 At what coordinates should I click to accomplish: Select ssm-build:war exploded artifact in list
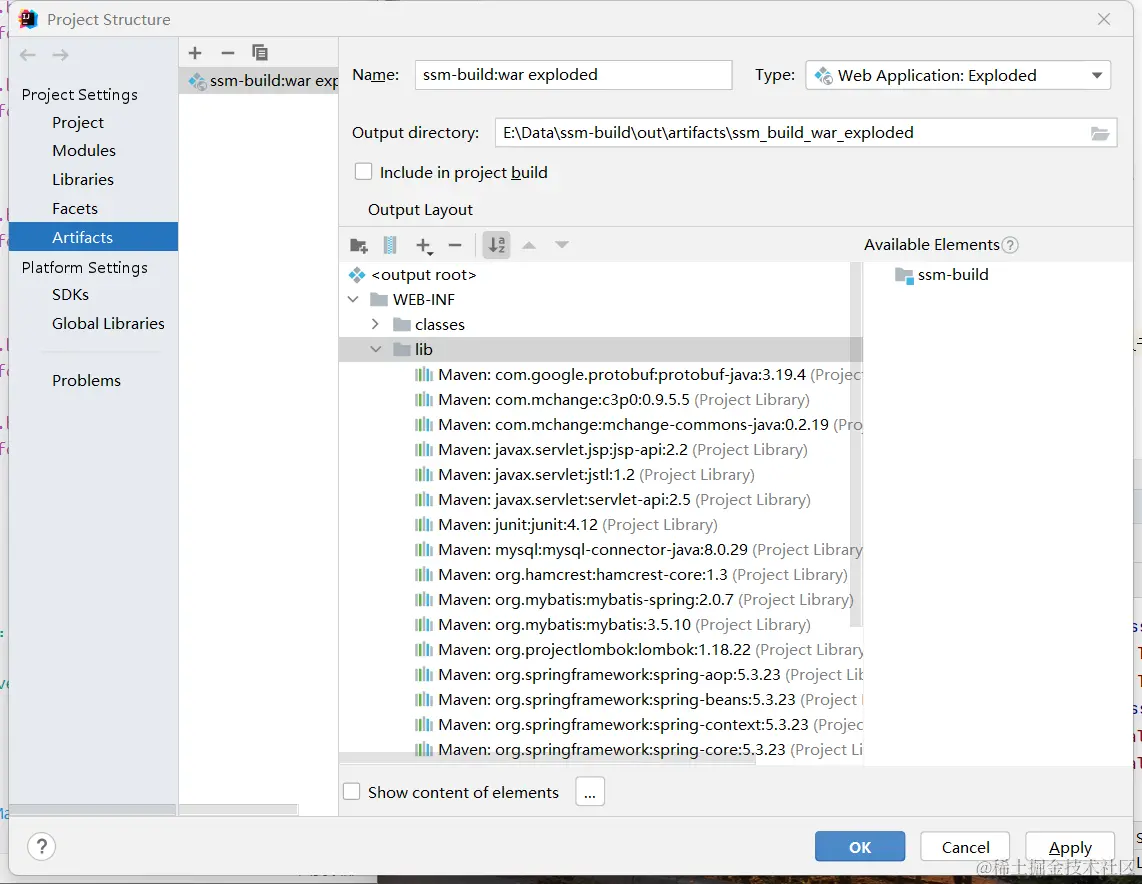point(259,81)
